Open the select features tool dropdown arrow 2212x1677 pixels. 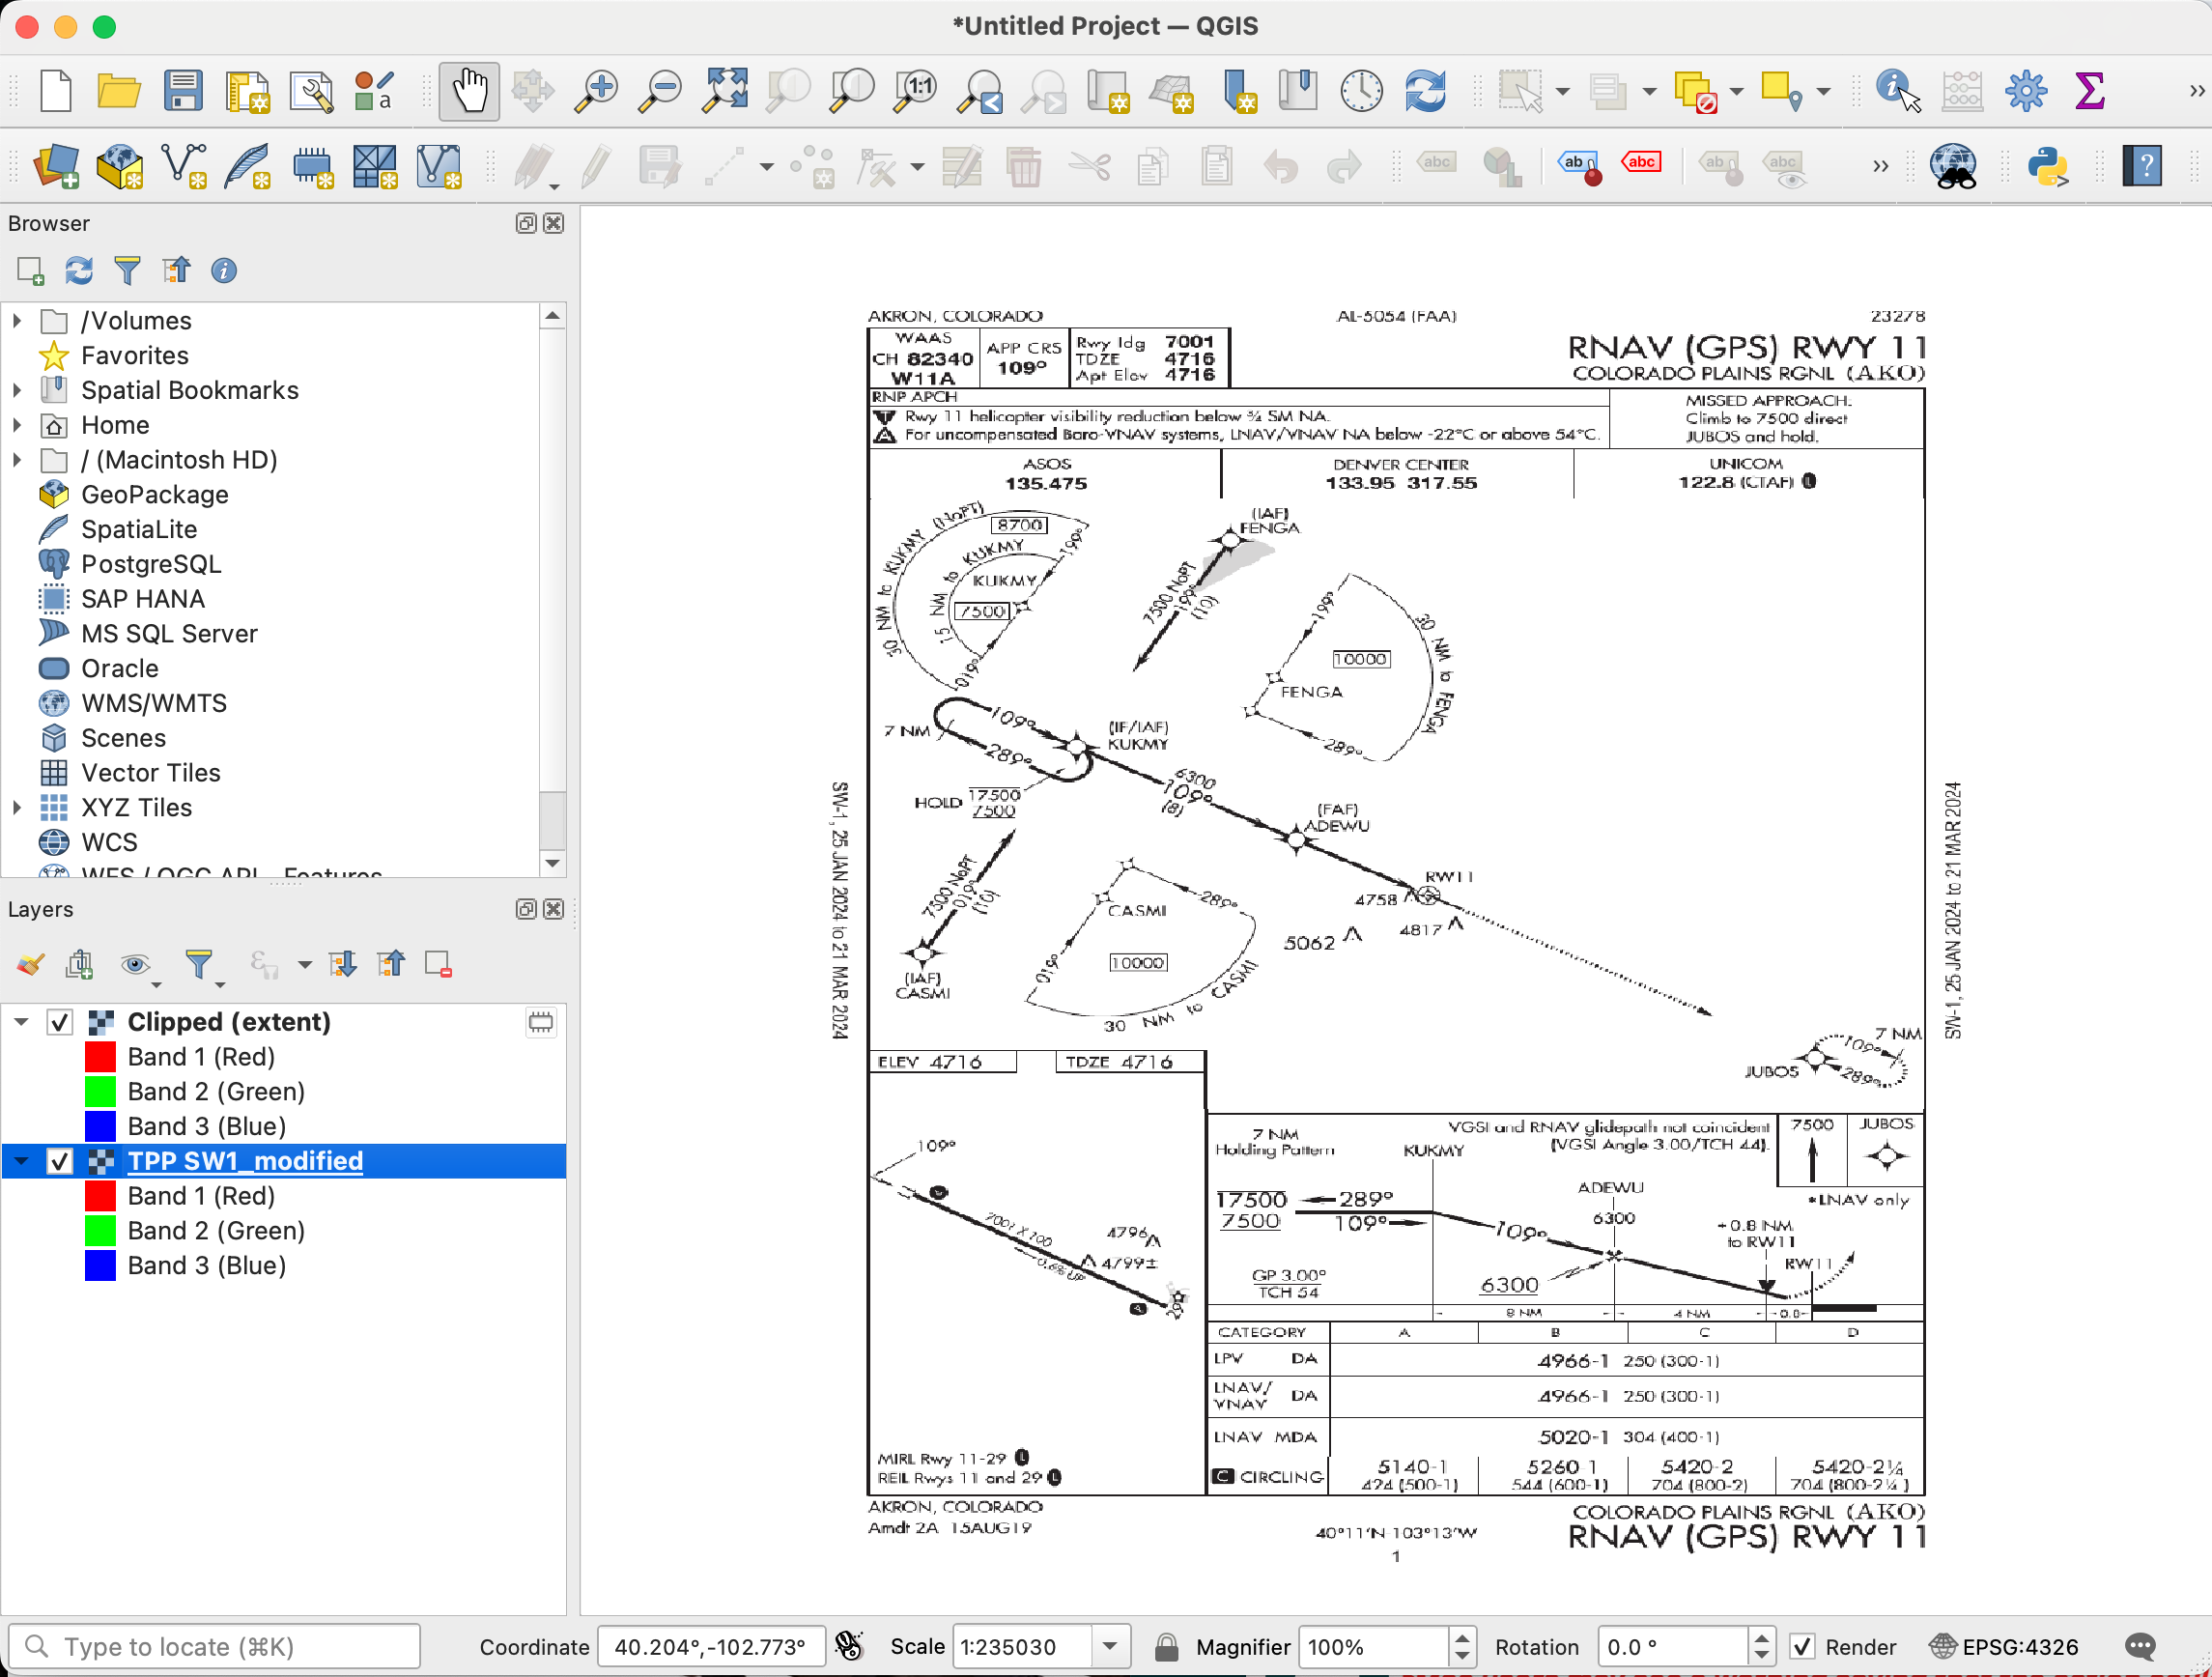(1563, 91)
